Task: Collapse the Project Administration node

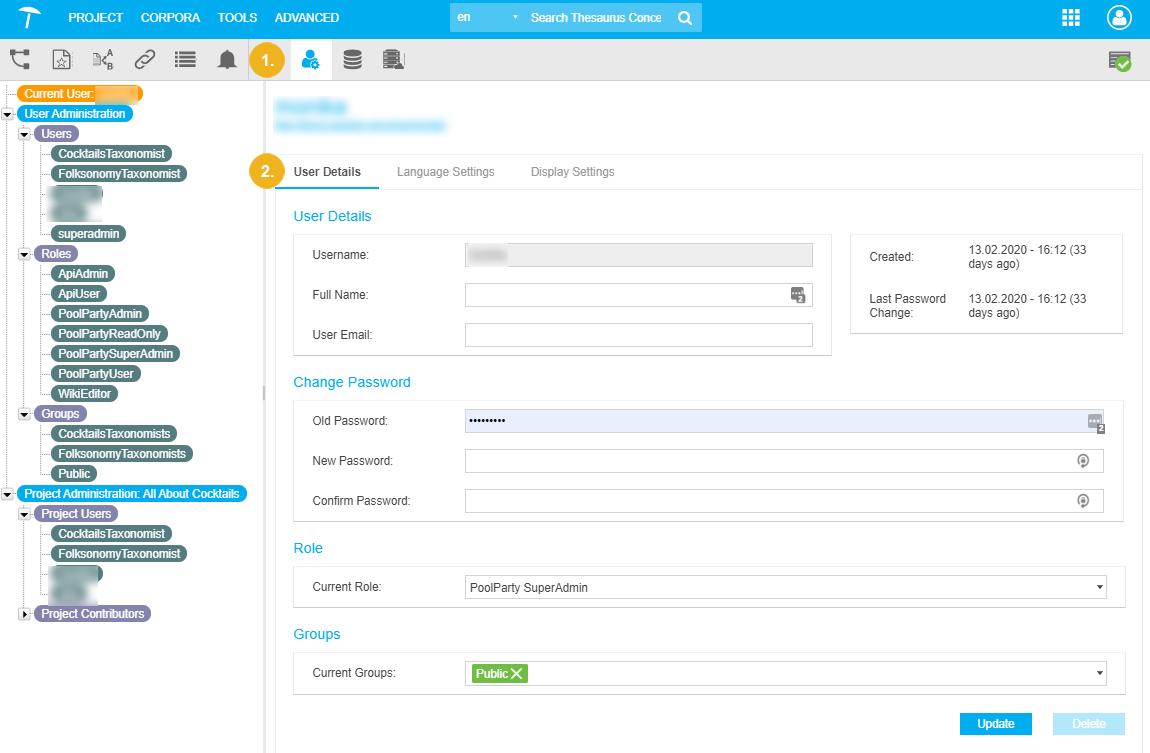Action: click(7, 494)
